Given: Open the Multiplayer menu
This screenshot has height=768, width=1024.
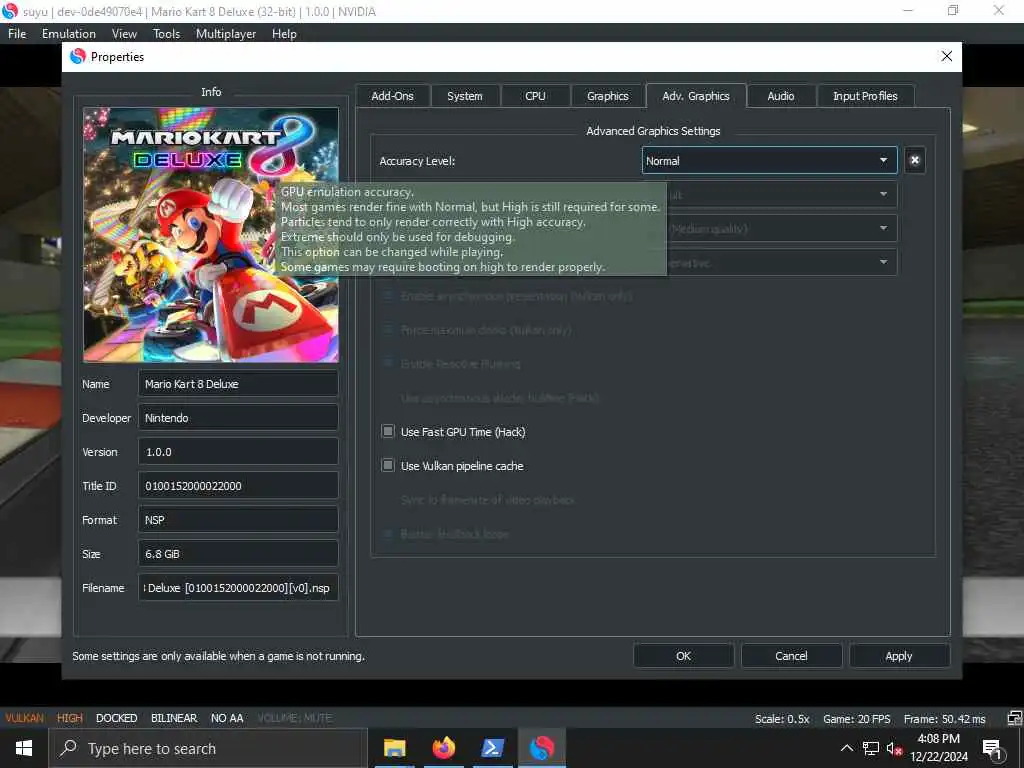Looking at the screenshot, I should tap(226, 33).
